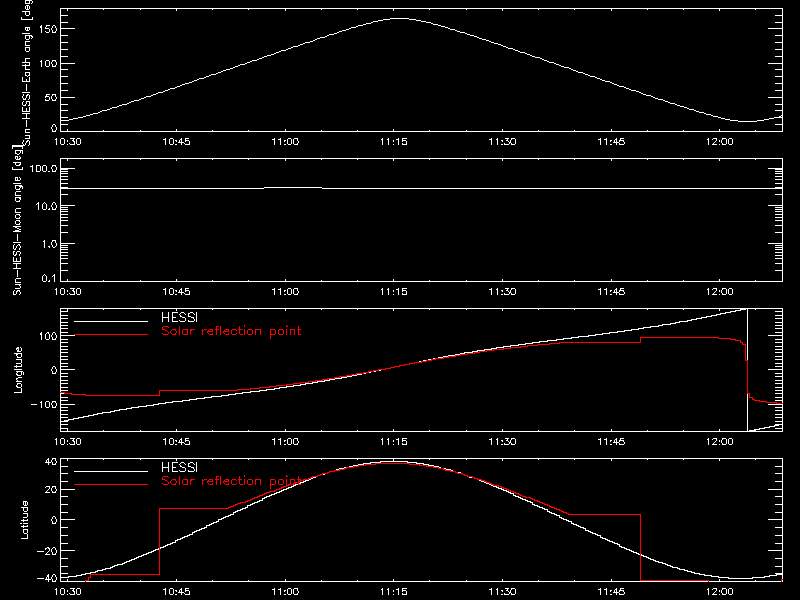800x600 pixels.
Task: Click the -100 tick on Longitude plot
Action: 44,404
